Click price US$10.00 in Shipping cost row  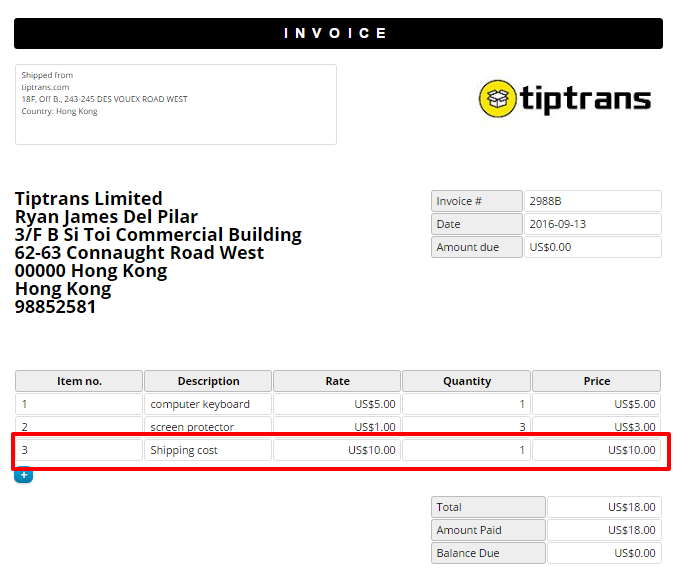tap(596, 450)
